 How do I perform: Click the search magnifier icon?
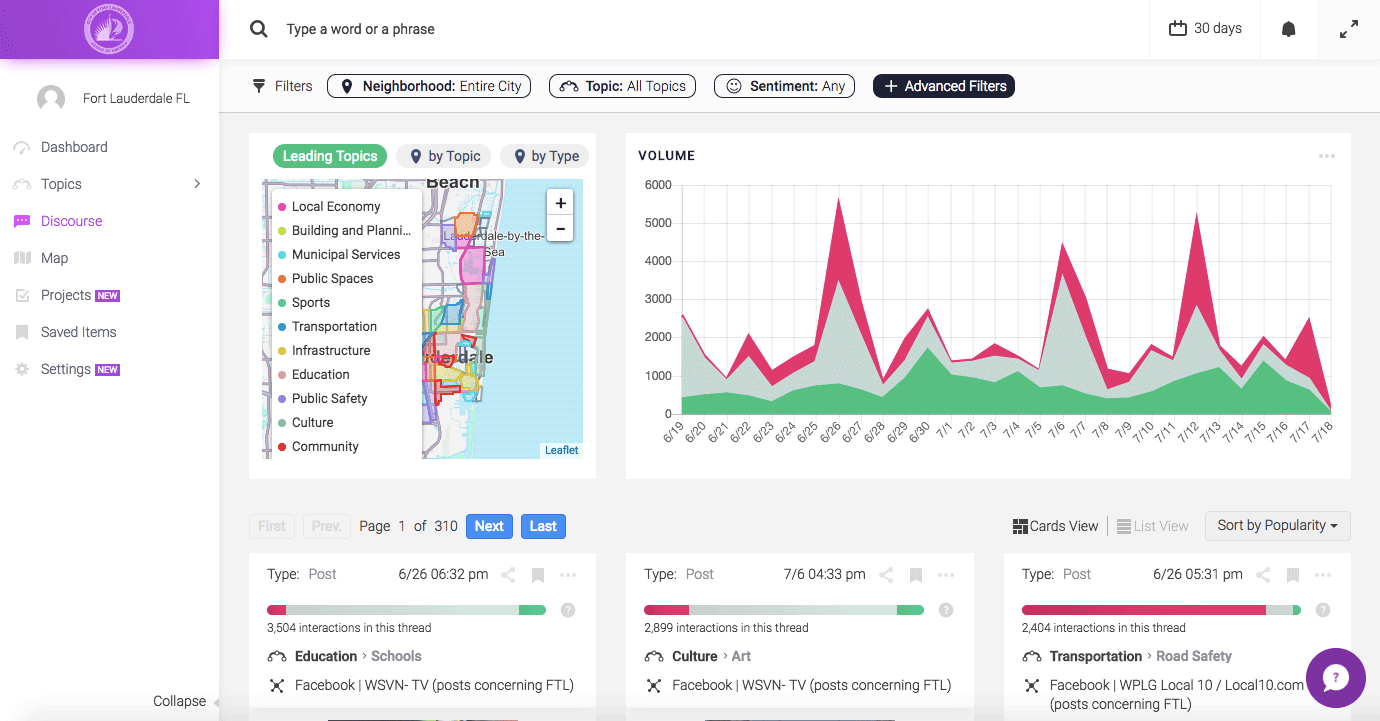[x=259, y=29]
